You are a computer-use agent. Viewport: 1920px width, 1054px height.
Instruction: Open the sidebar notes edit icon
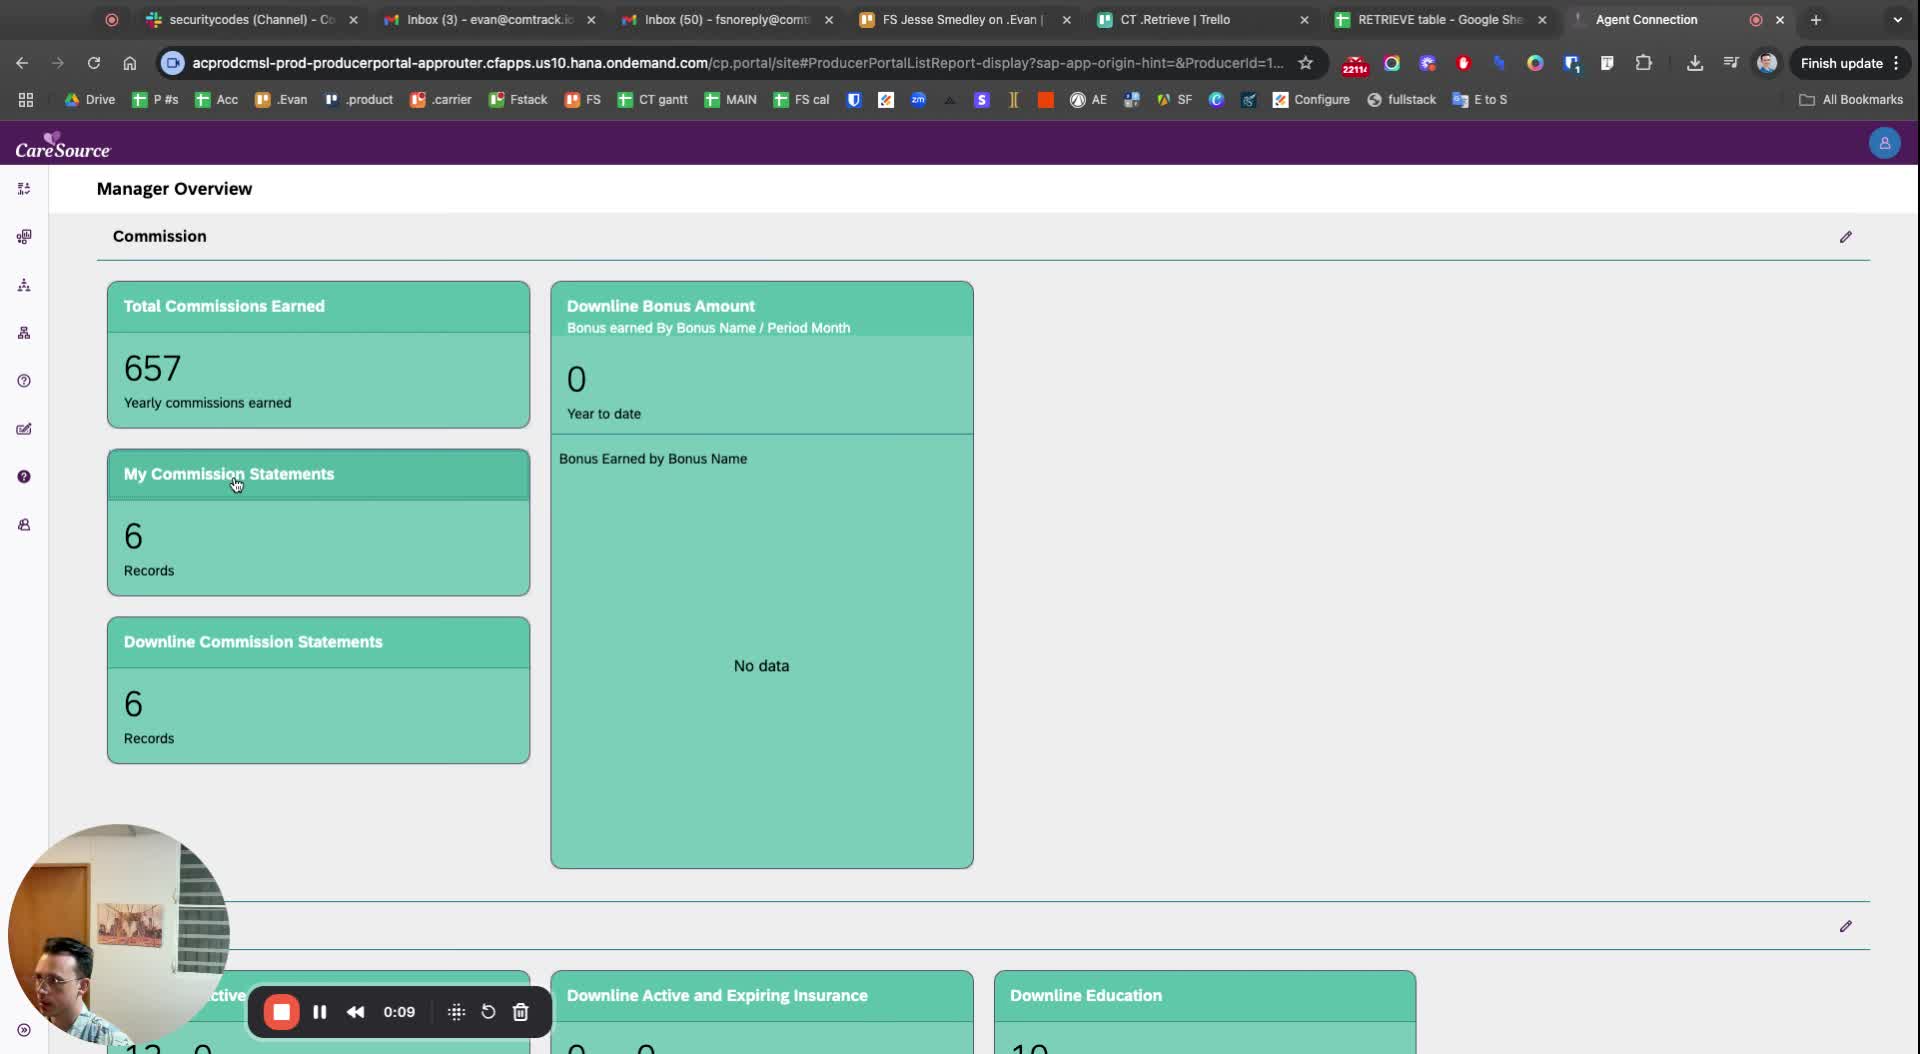click(x=24, y=429)
